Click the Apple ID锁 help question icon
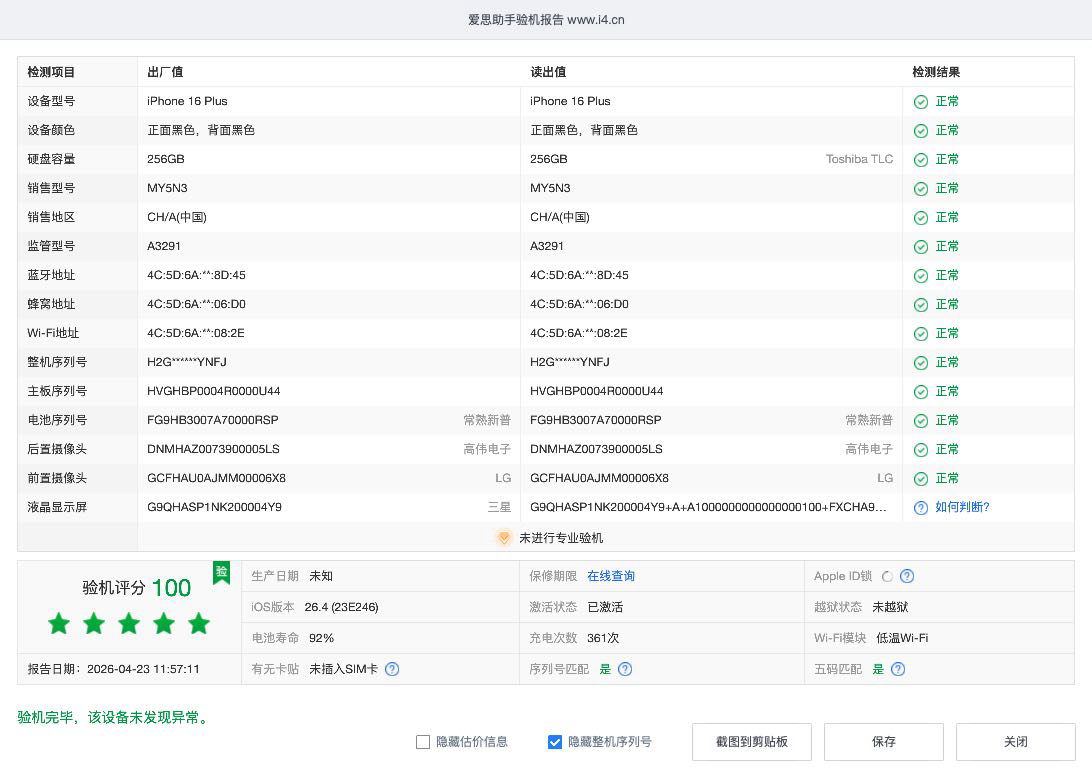 pos(906,576)
